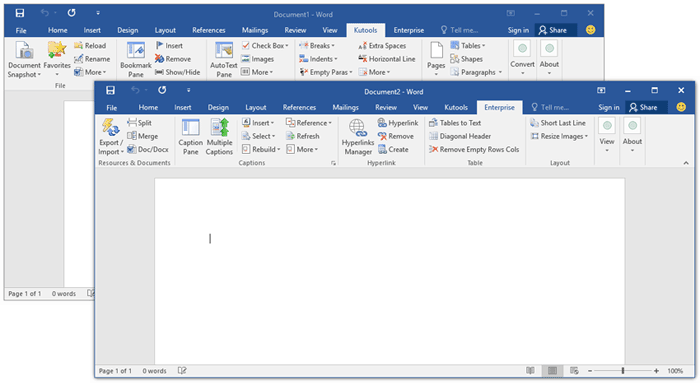The image size is (700, 385).
Task: Click bookmark Remove in Document1 window
Action: point(172,59)
